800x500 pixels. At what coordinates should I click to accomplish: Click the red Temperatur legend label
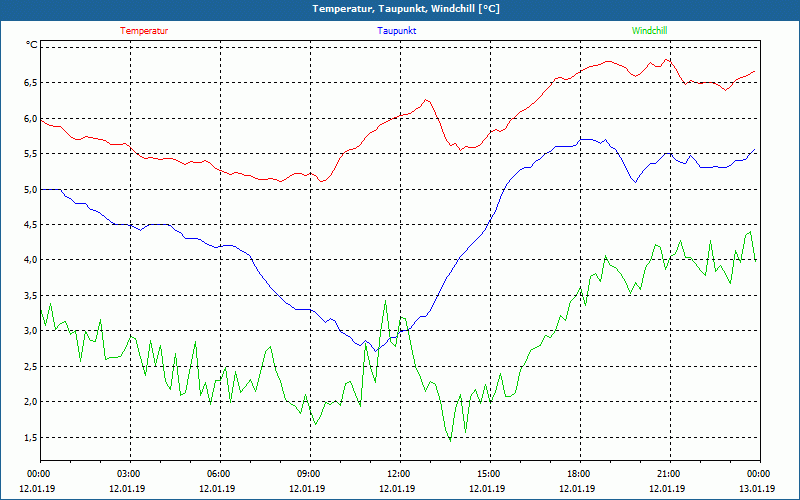click(144, 31)
